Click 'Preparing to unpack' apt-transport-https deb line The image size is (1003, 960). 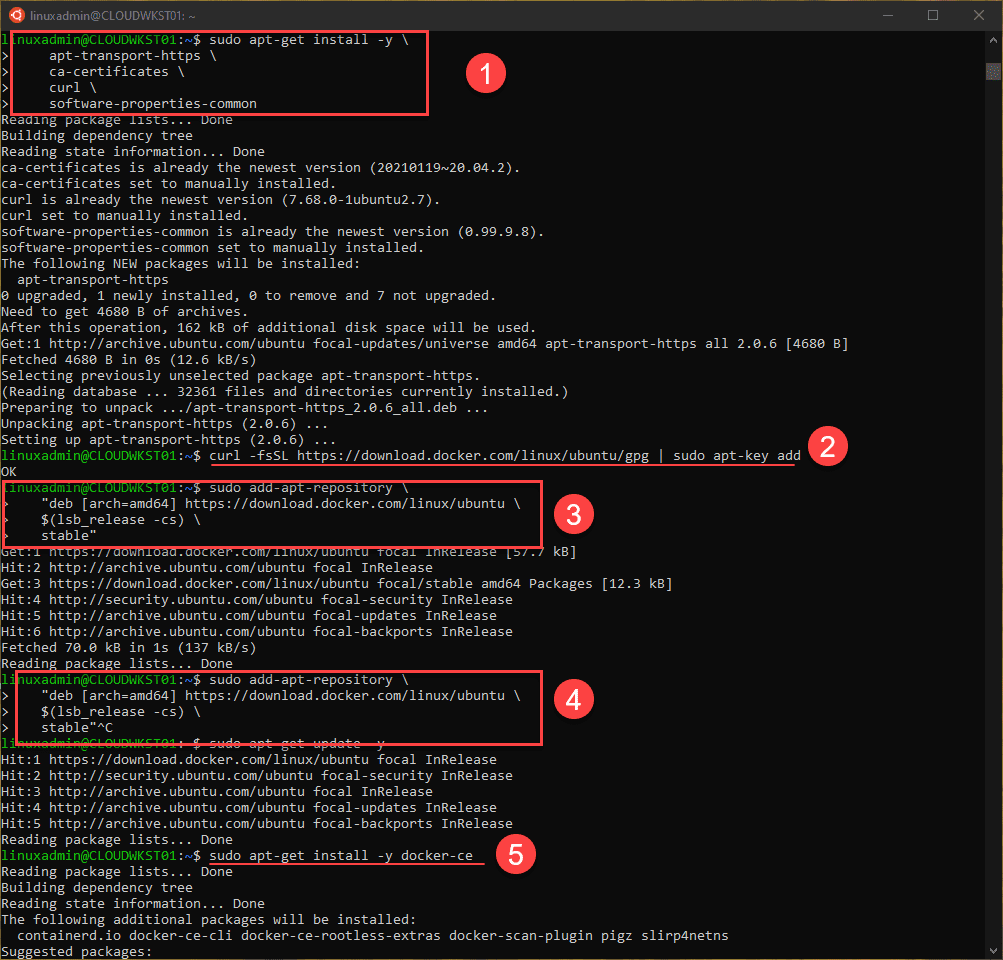click(x=244, y=407)
